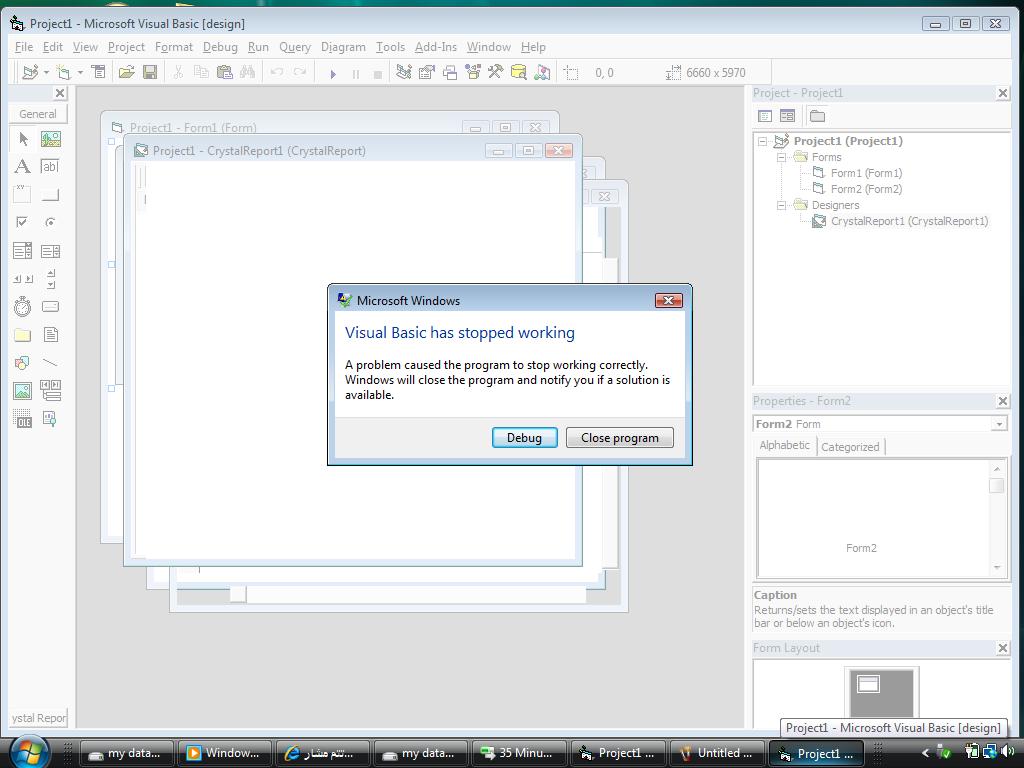The height and width of the screenshot is (768, 1024).
Task: Collapse the Designers folder node
Action: coord(781,205)
